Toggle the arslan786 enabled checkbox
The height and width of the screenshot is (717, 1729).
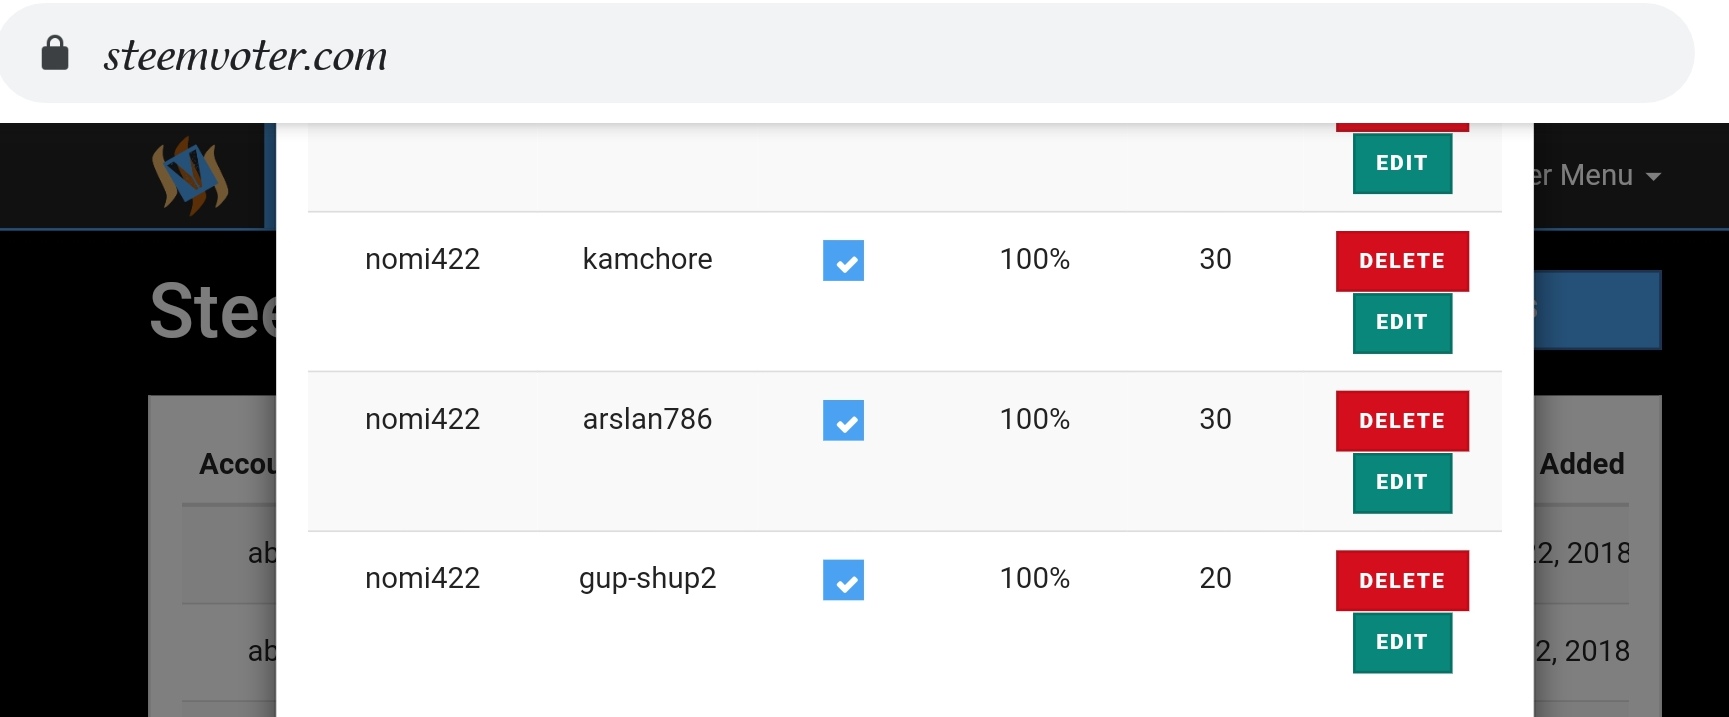(843, 420)
